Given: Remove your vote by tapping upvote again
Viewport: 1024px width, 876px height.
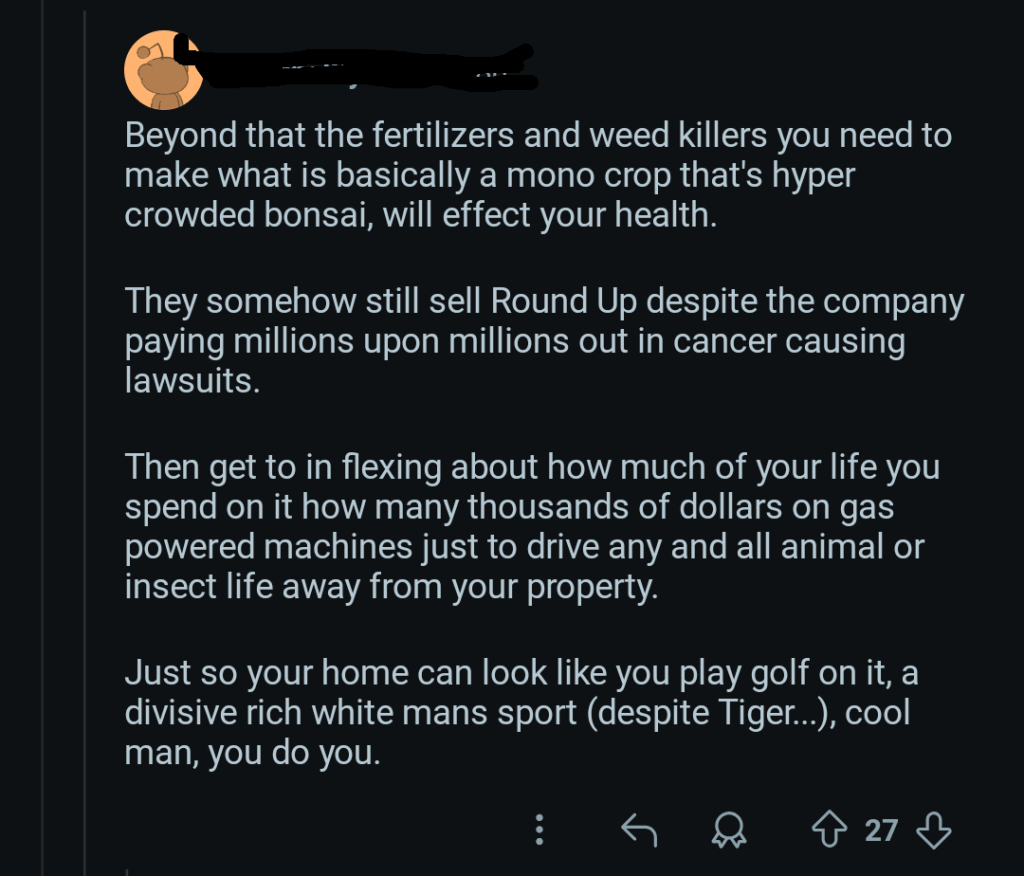Looking at the screenshot, I should tap(829, 829).
